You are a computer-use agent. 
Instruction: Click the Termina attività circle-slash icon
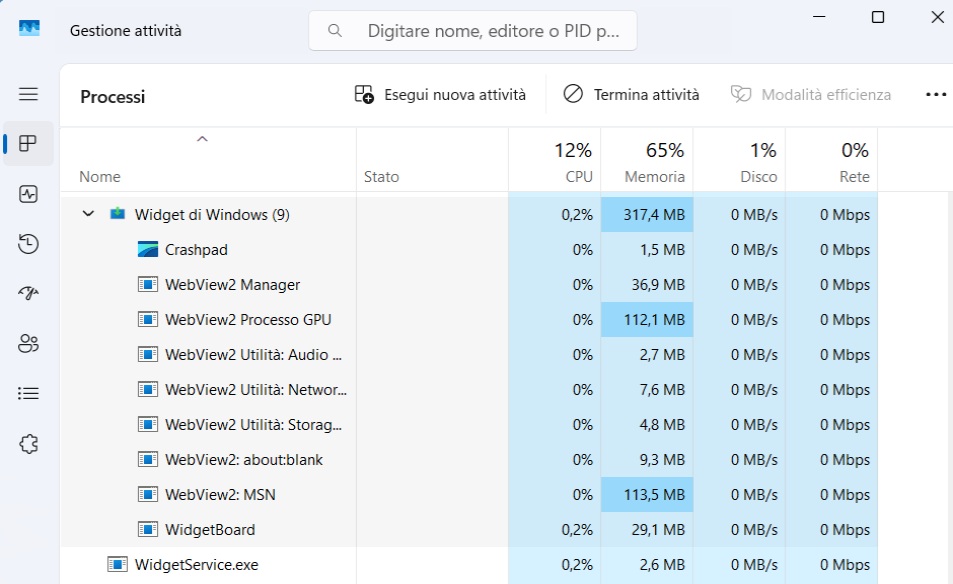coord(573,94)
